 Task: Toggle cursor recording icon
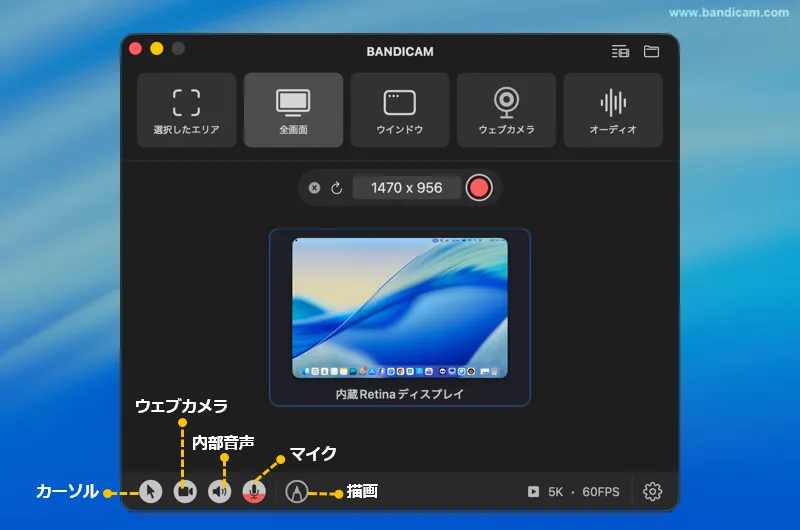click(x=151, y=492)
